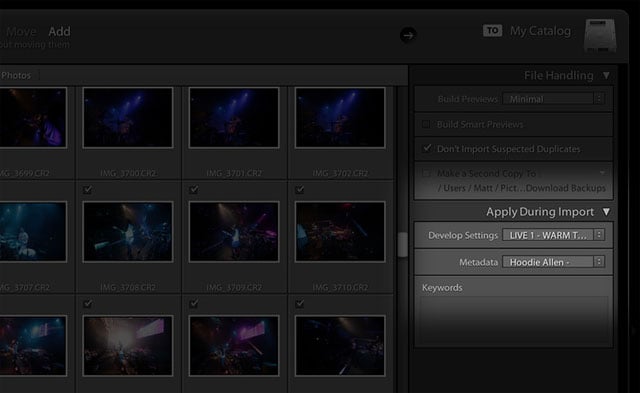Screen dimensions: 640x393
Task: Uncheck the checkbox above IMG_3709.CR2 thumbnail
Action: (194, 189)
